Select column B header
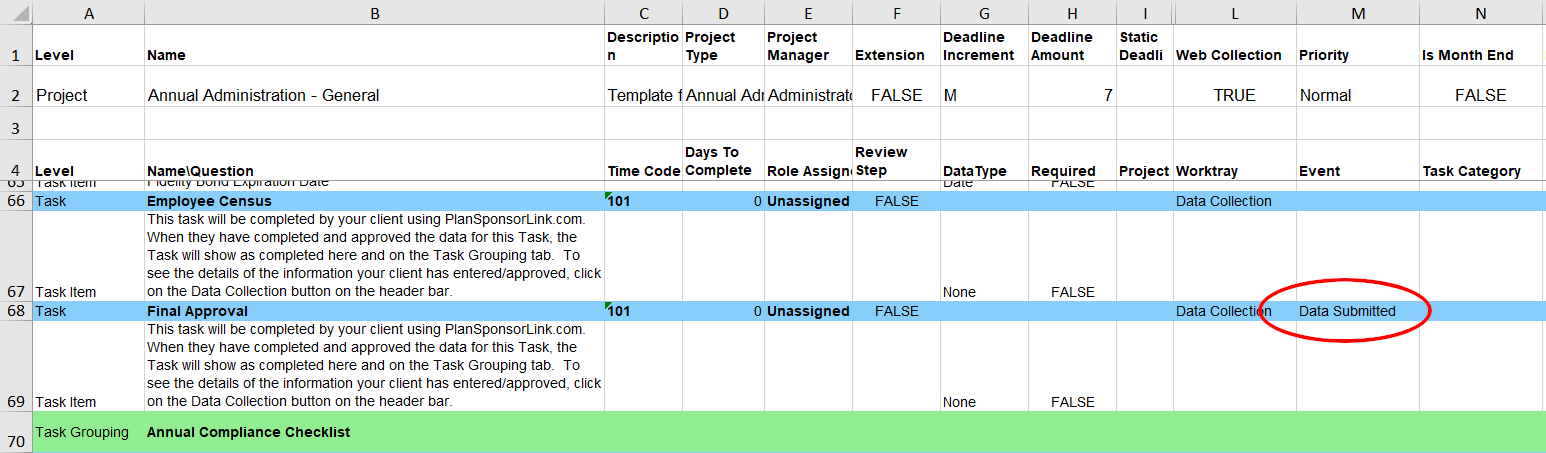1546x453 pixels. tap(374, 12)
